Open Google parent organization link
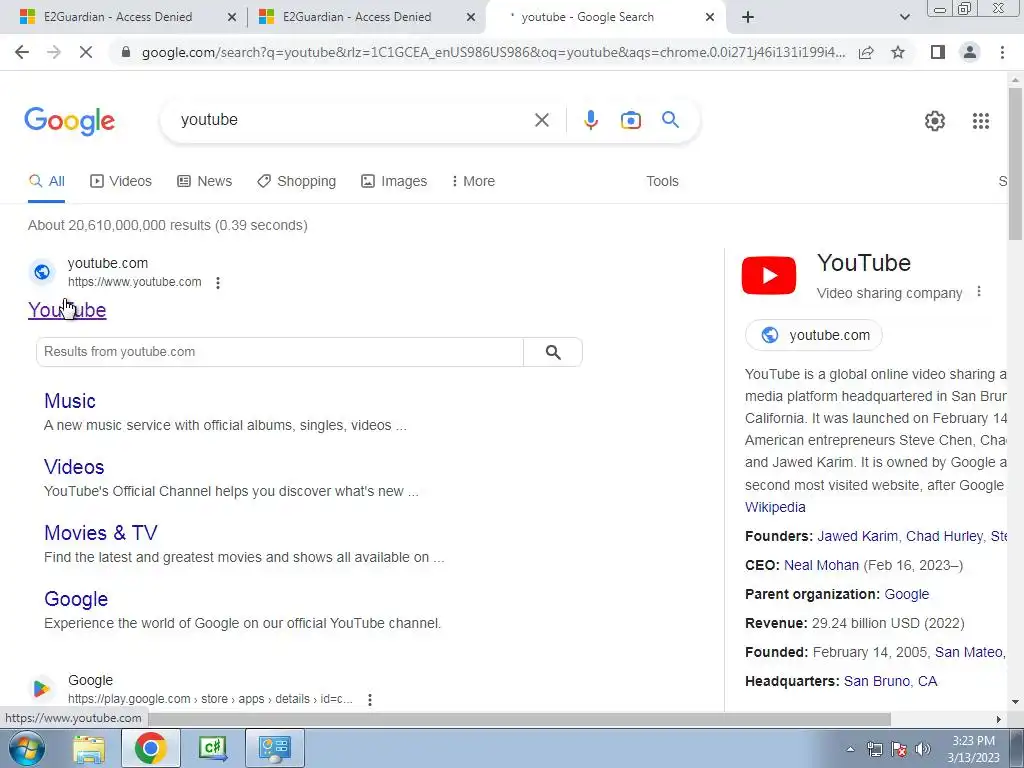The height and width of the screenshot is (768, 1024). (x=906, y=594)
